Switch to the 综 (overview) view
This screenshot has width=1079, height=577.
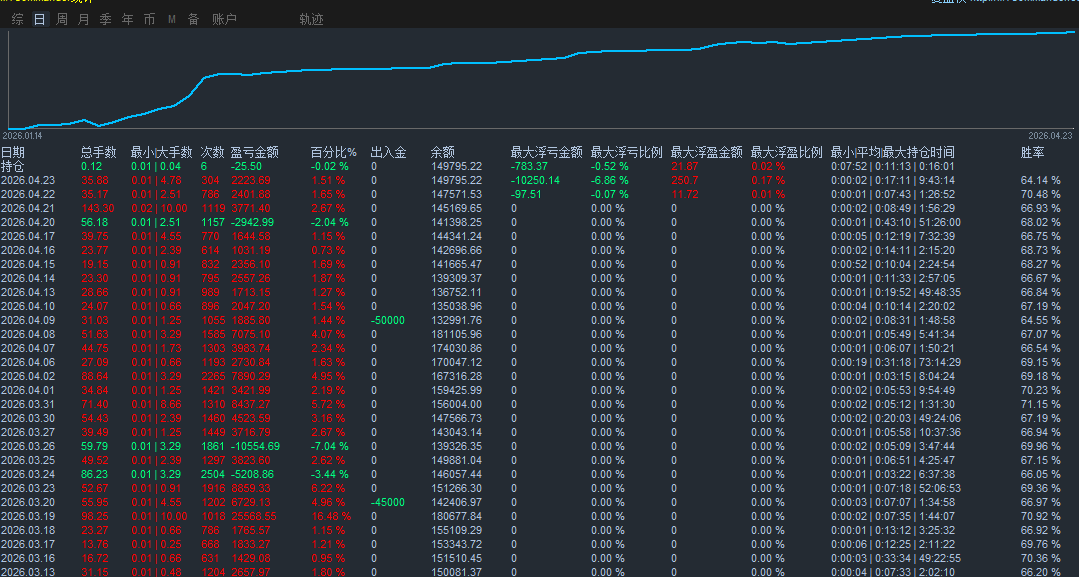tap(17, 18)
